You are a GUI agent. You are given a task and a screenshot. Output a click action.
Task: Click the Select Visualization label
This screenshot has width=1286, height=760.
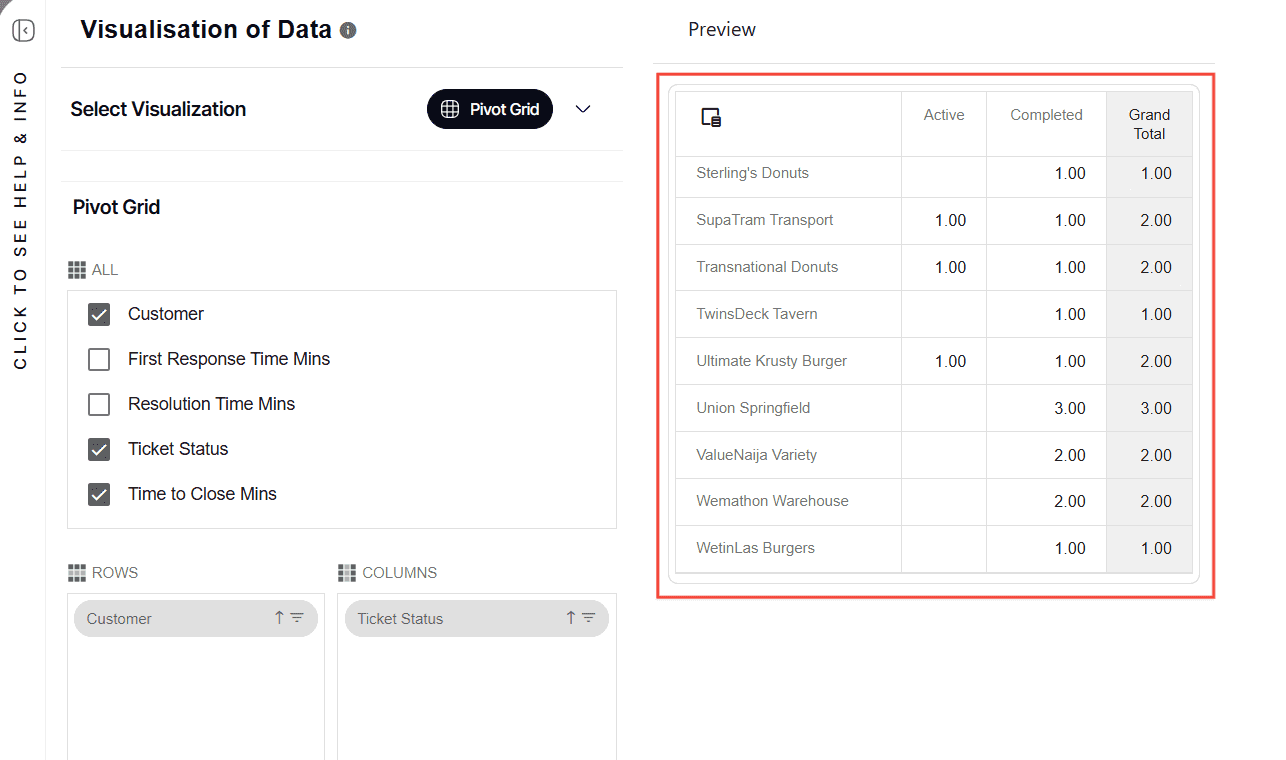(158, 109)
